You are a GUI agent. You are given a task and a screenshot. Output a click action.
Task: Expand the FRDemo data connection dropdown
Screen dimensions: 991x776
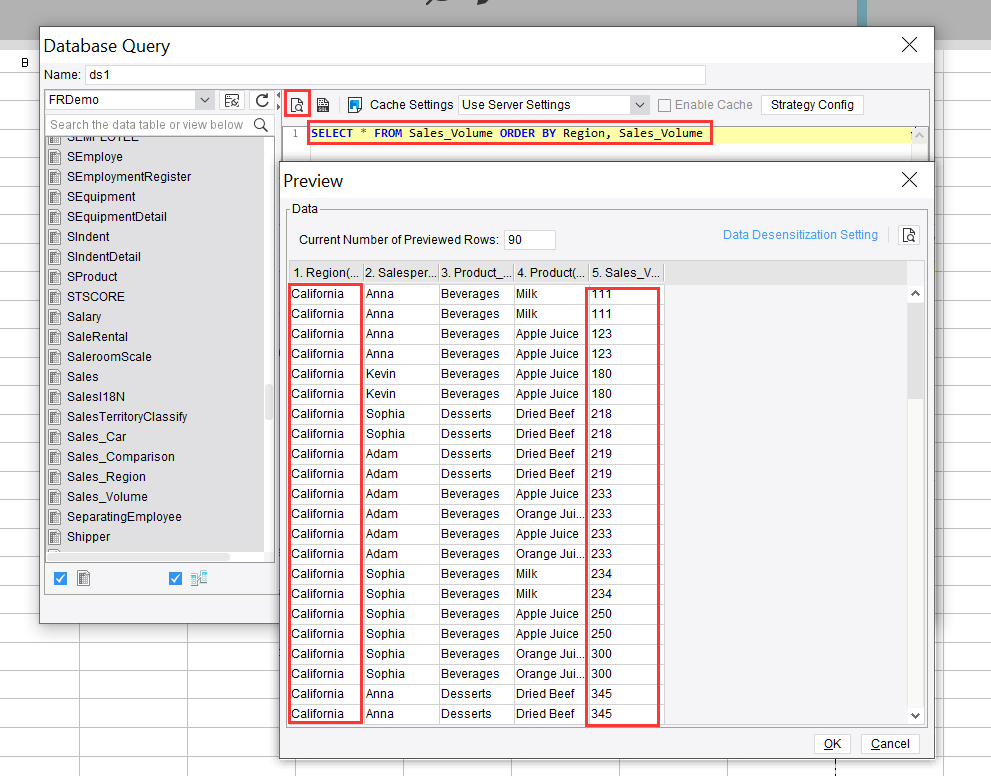pos(204,100)
